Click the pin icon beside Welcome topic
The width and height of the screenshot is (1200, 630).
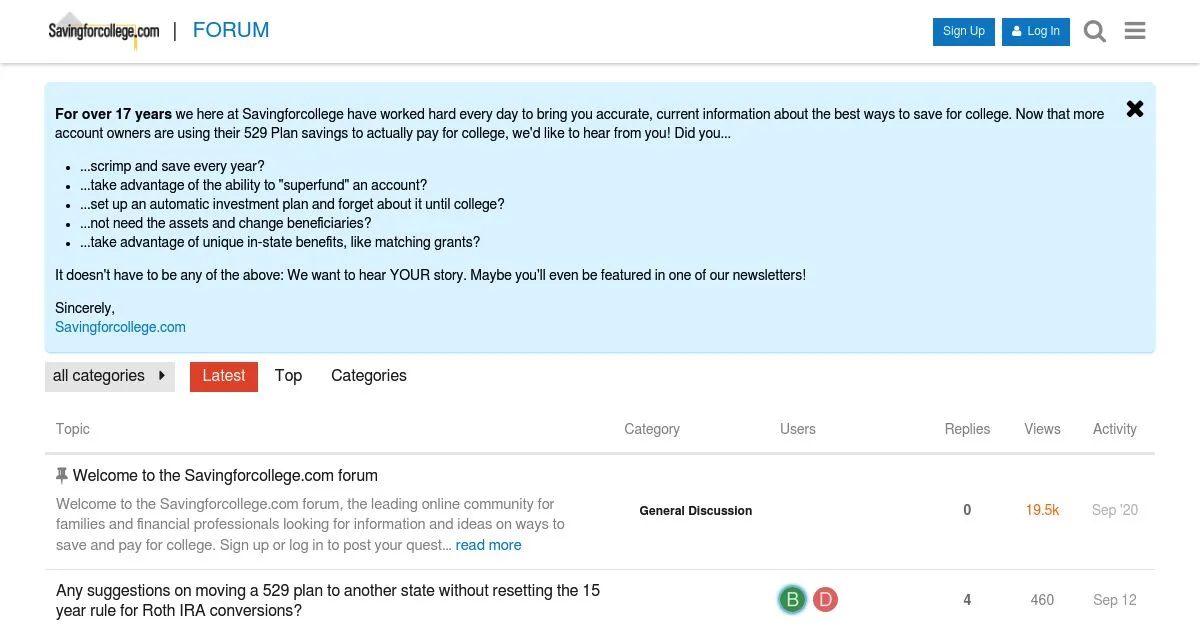tap(62, 476)
